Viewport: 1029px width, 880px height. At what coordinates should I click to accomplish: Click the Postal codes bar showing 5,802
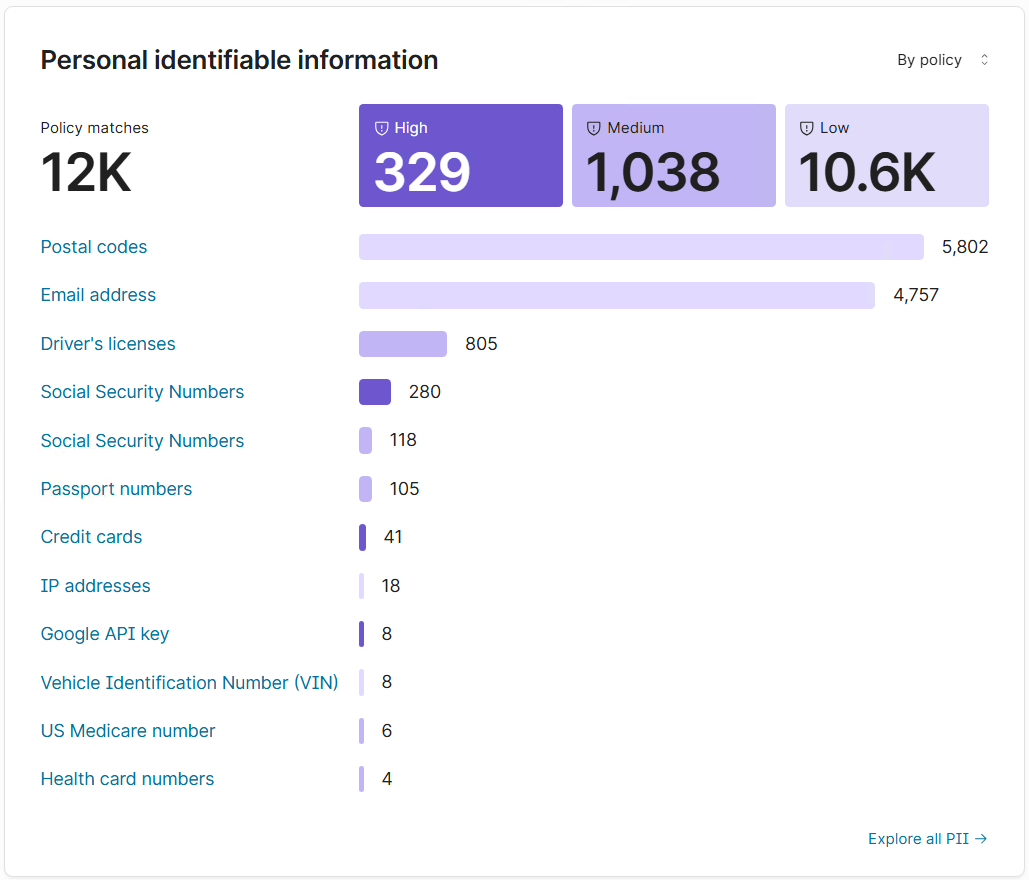click(x=641, y=247)
